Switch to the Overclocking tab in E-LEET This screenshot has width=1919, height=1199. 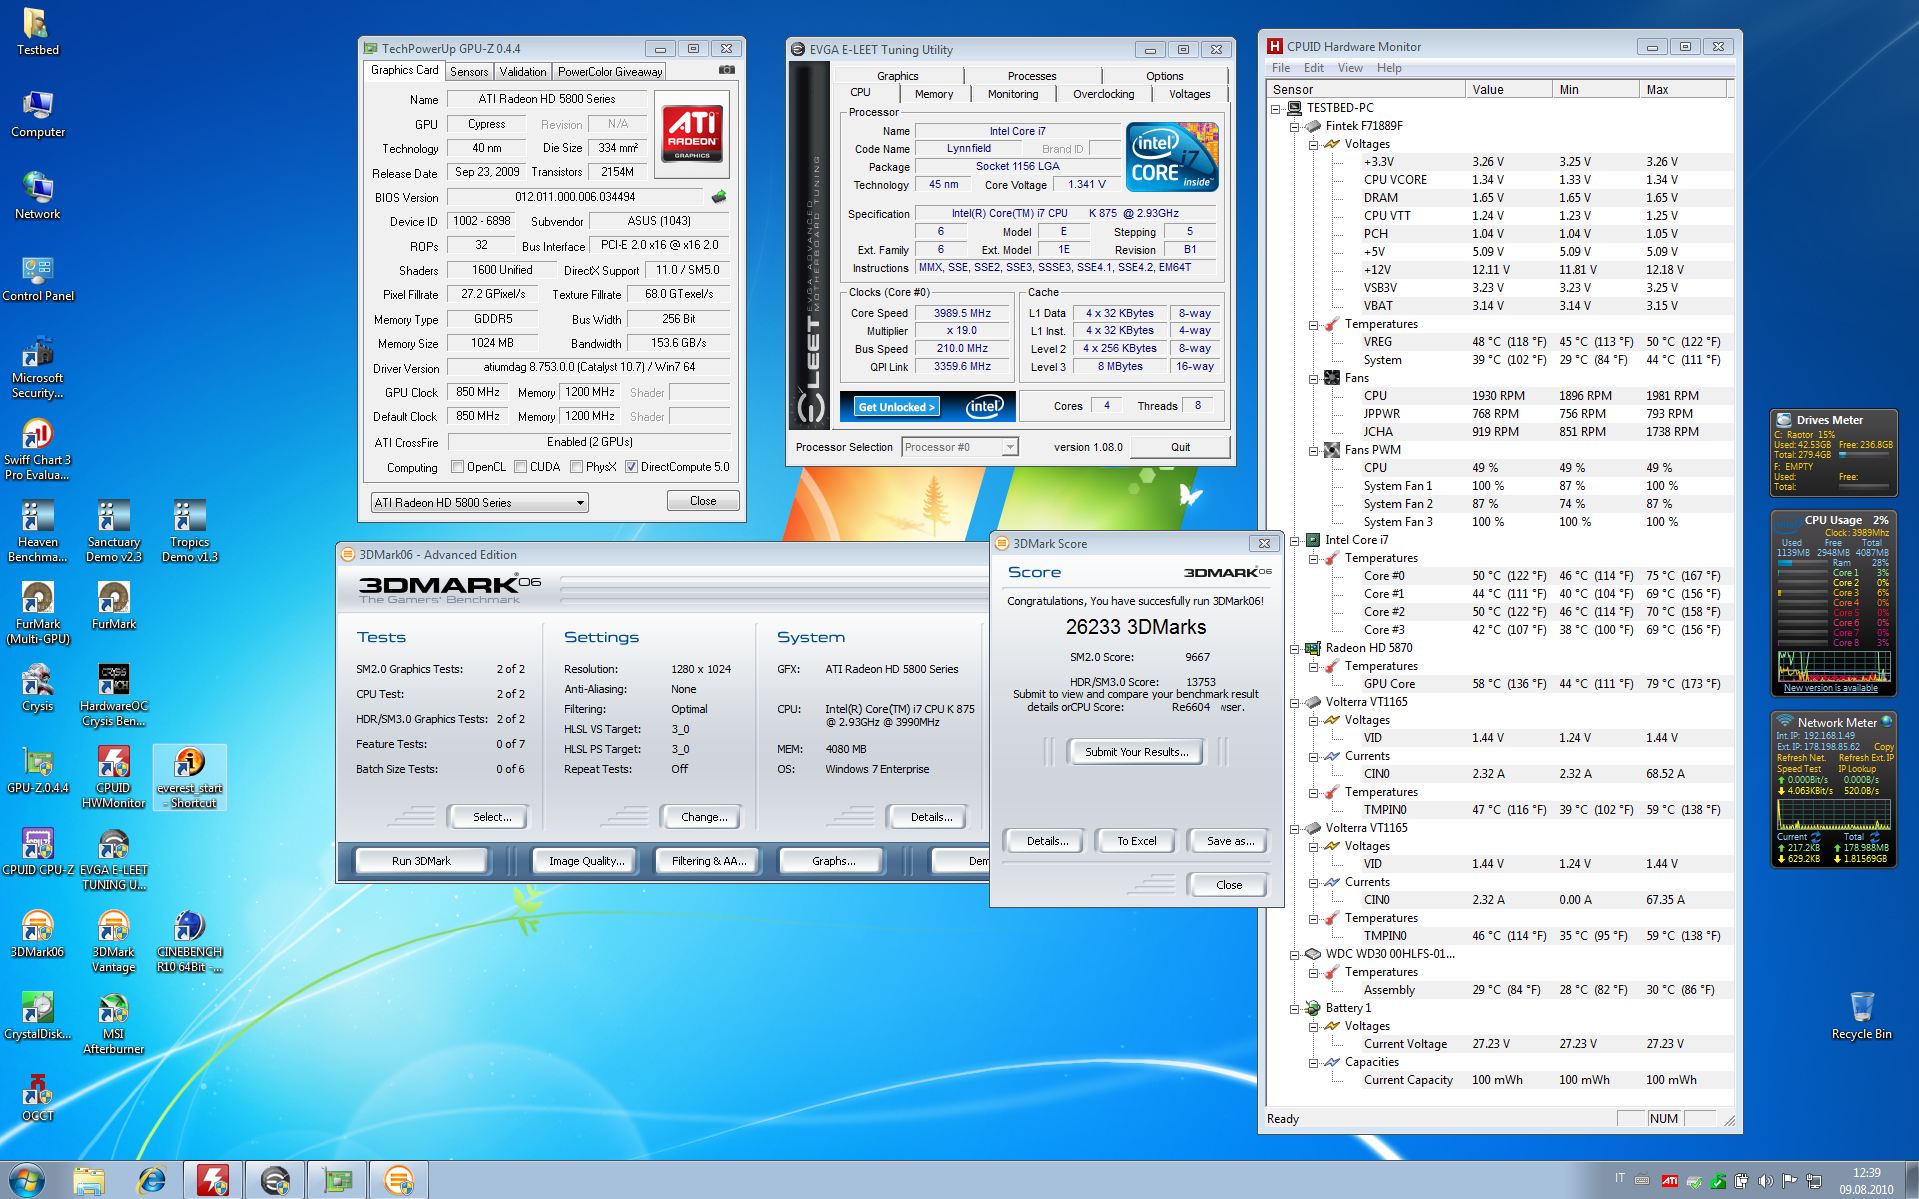(x=1103, y=94)
